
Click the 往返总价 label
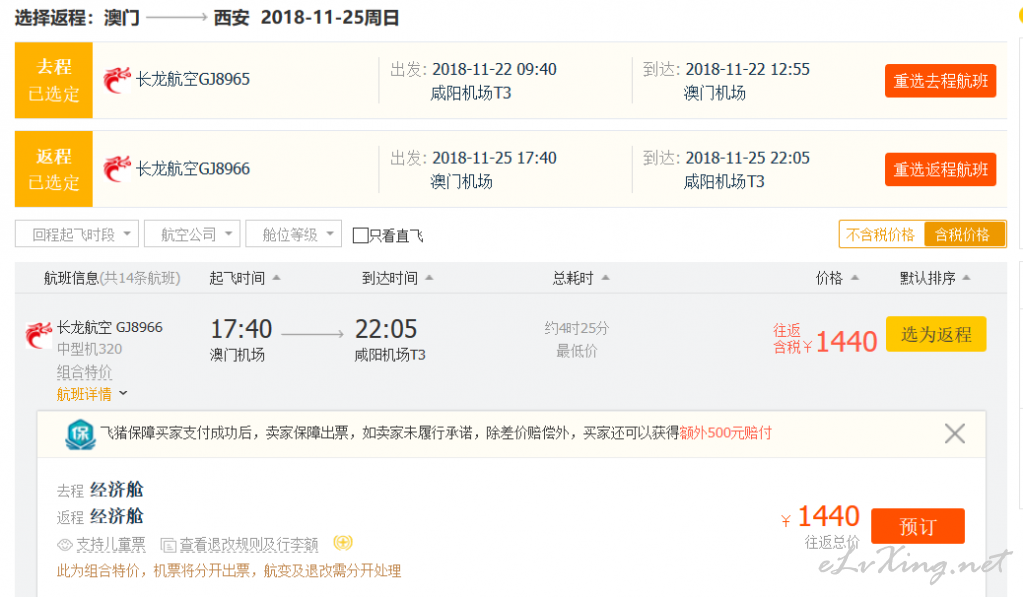point(832,542)
